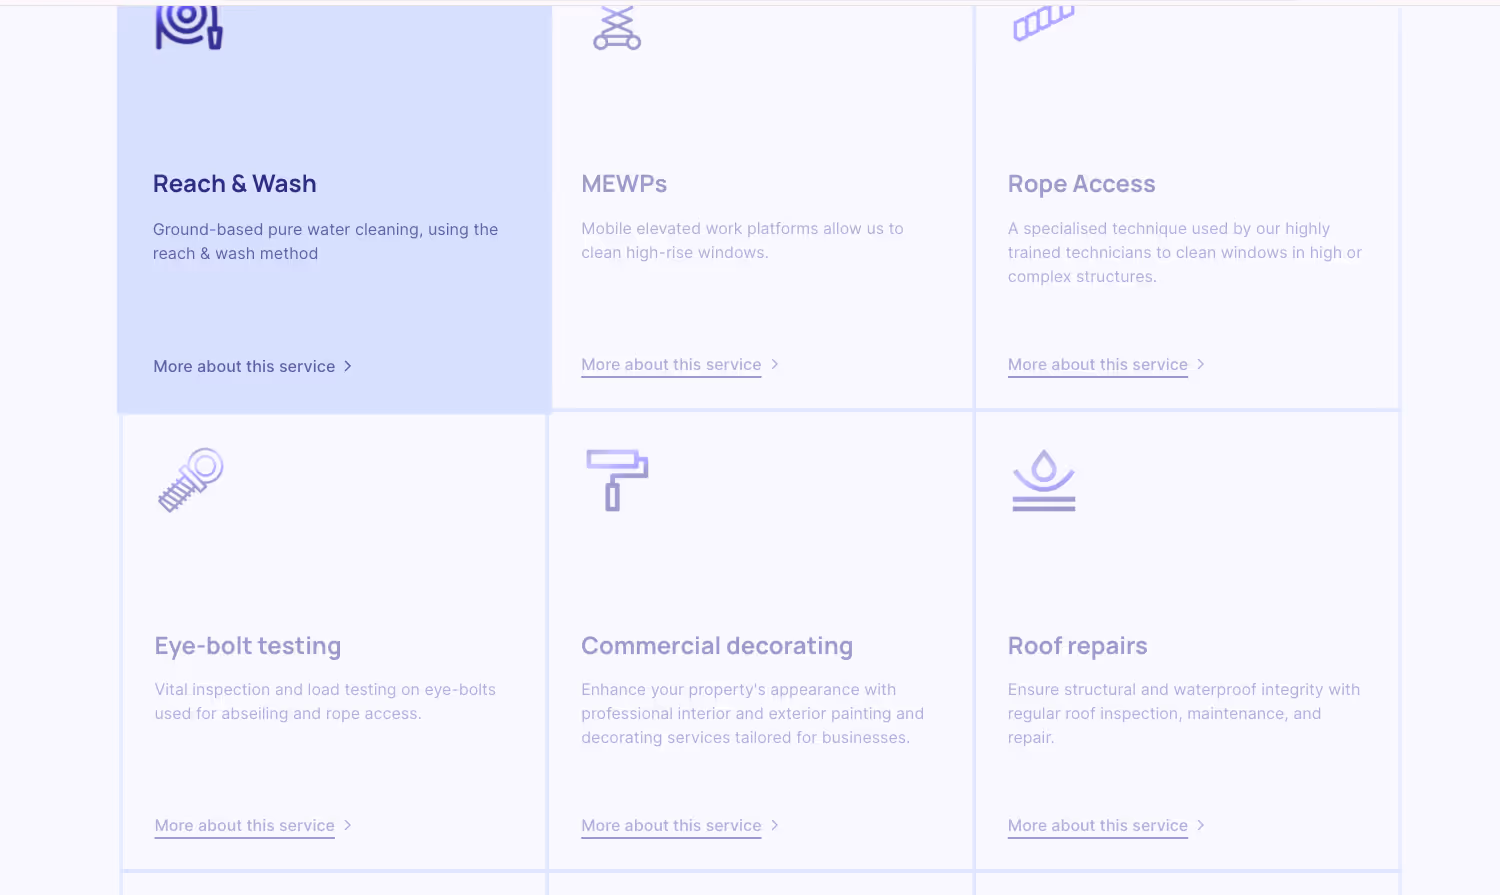Open More about this service for Rope Access
Viewport: 1500px width, 895px height.
coord(1098,365)
